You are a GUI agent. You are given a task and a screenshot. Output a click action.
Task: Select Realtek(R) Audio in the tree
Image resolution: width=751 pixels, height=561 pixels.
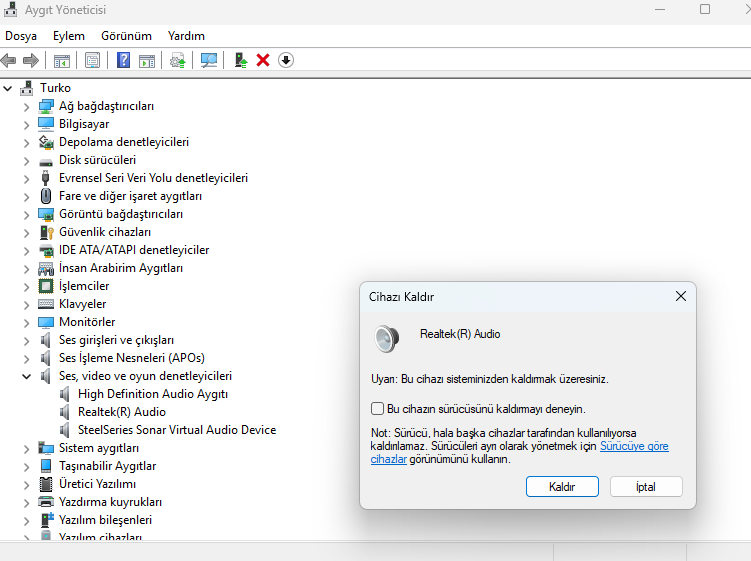pos(122,412)
